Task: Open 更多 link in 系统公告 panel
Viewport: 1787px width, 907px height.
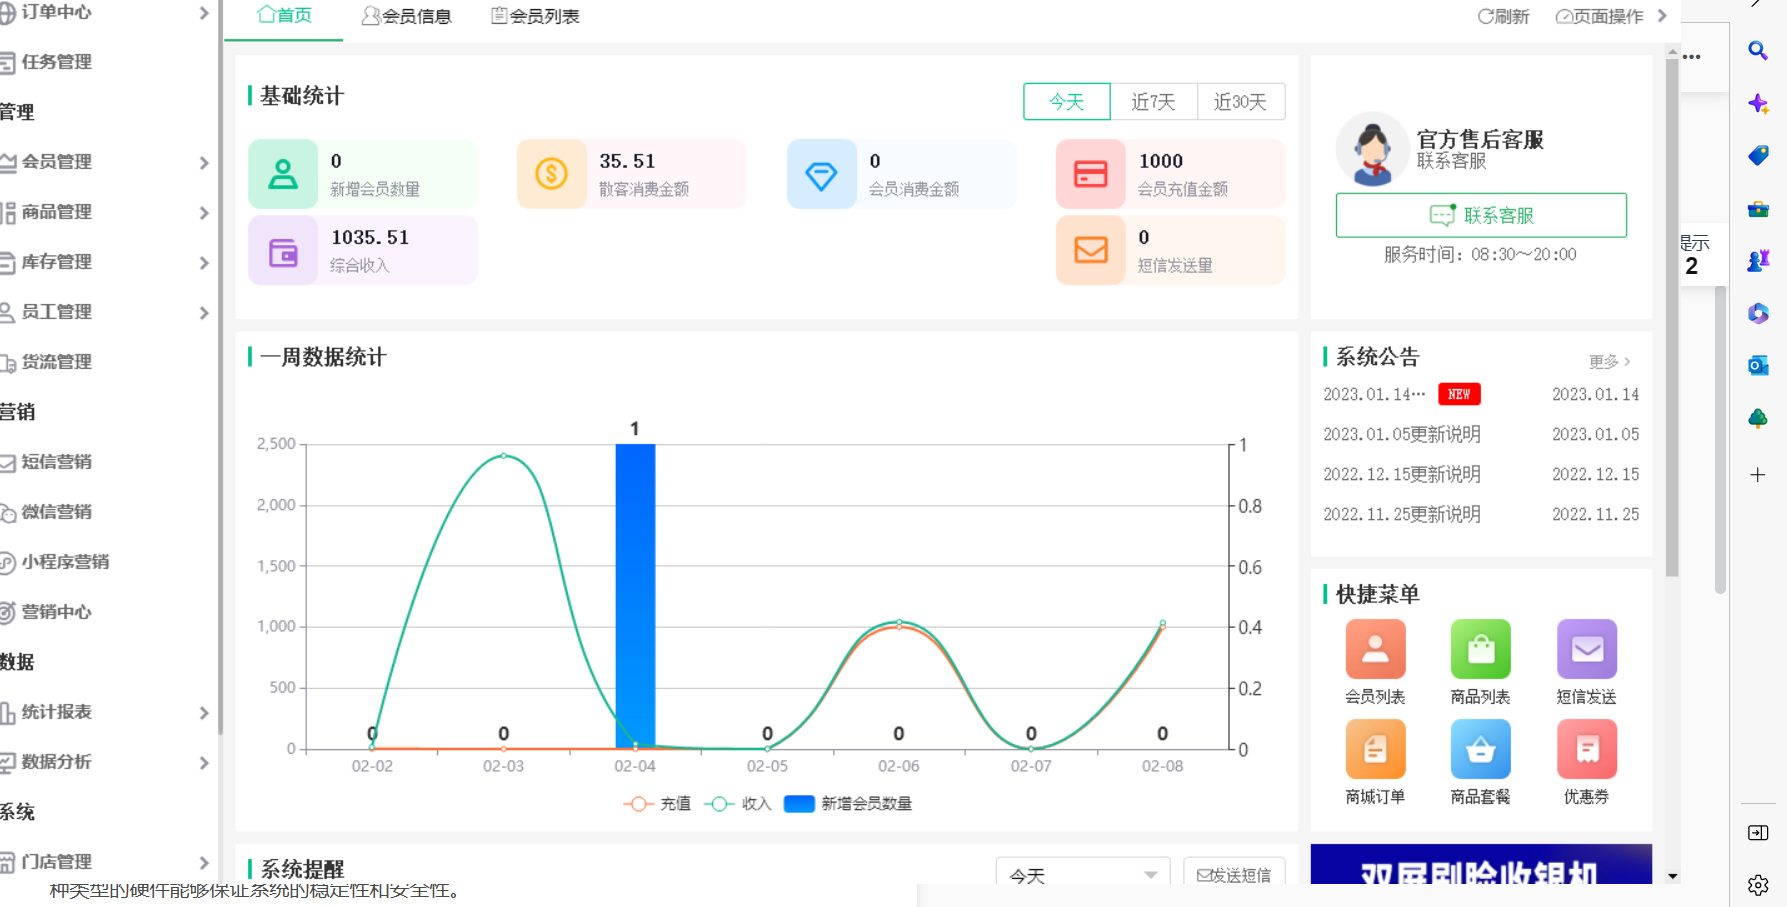Action: (1605, 361)
